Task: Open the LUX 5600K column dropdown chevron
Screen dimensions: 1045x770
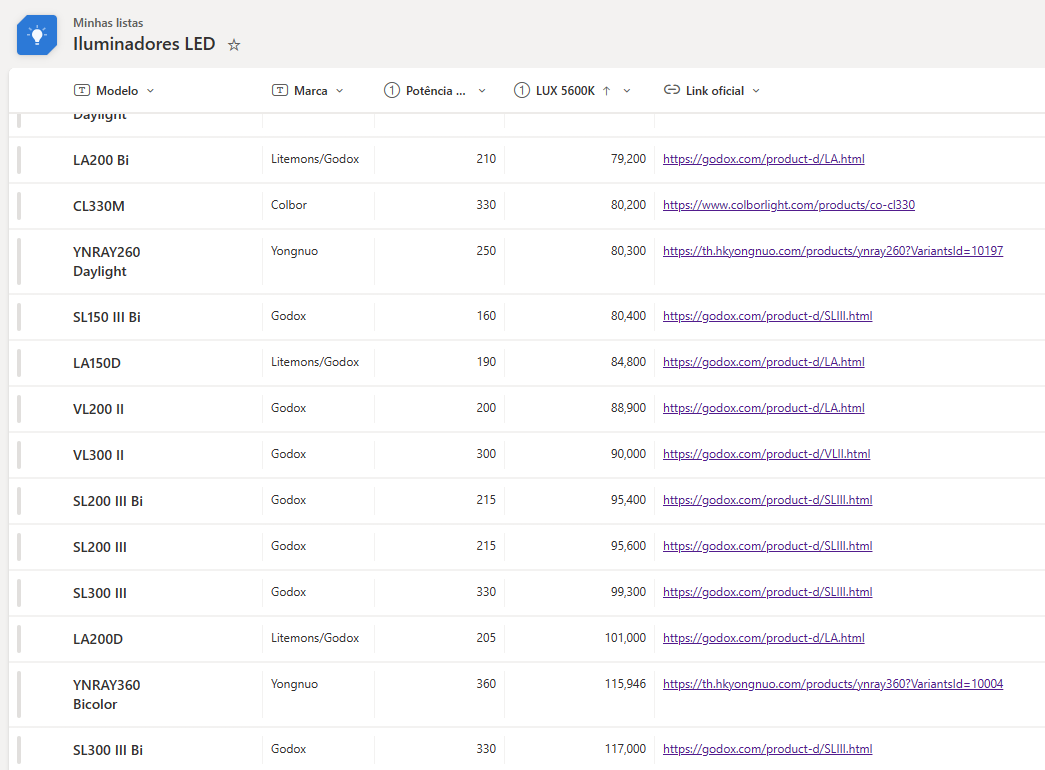Action: tap(627, 91)
